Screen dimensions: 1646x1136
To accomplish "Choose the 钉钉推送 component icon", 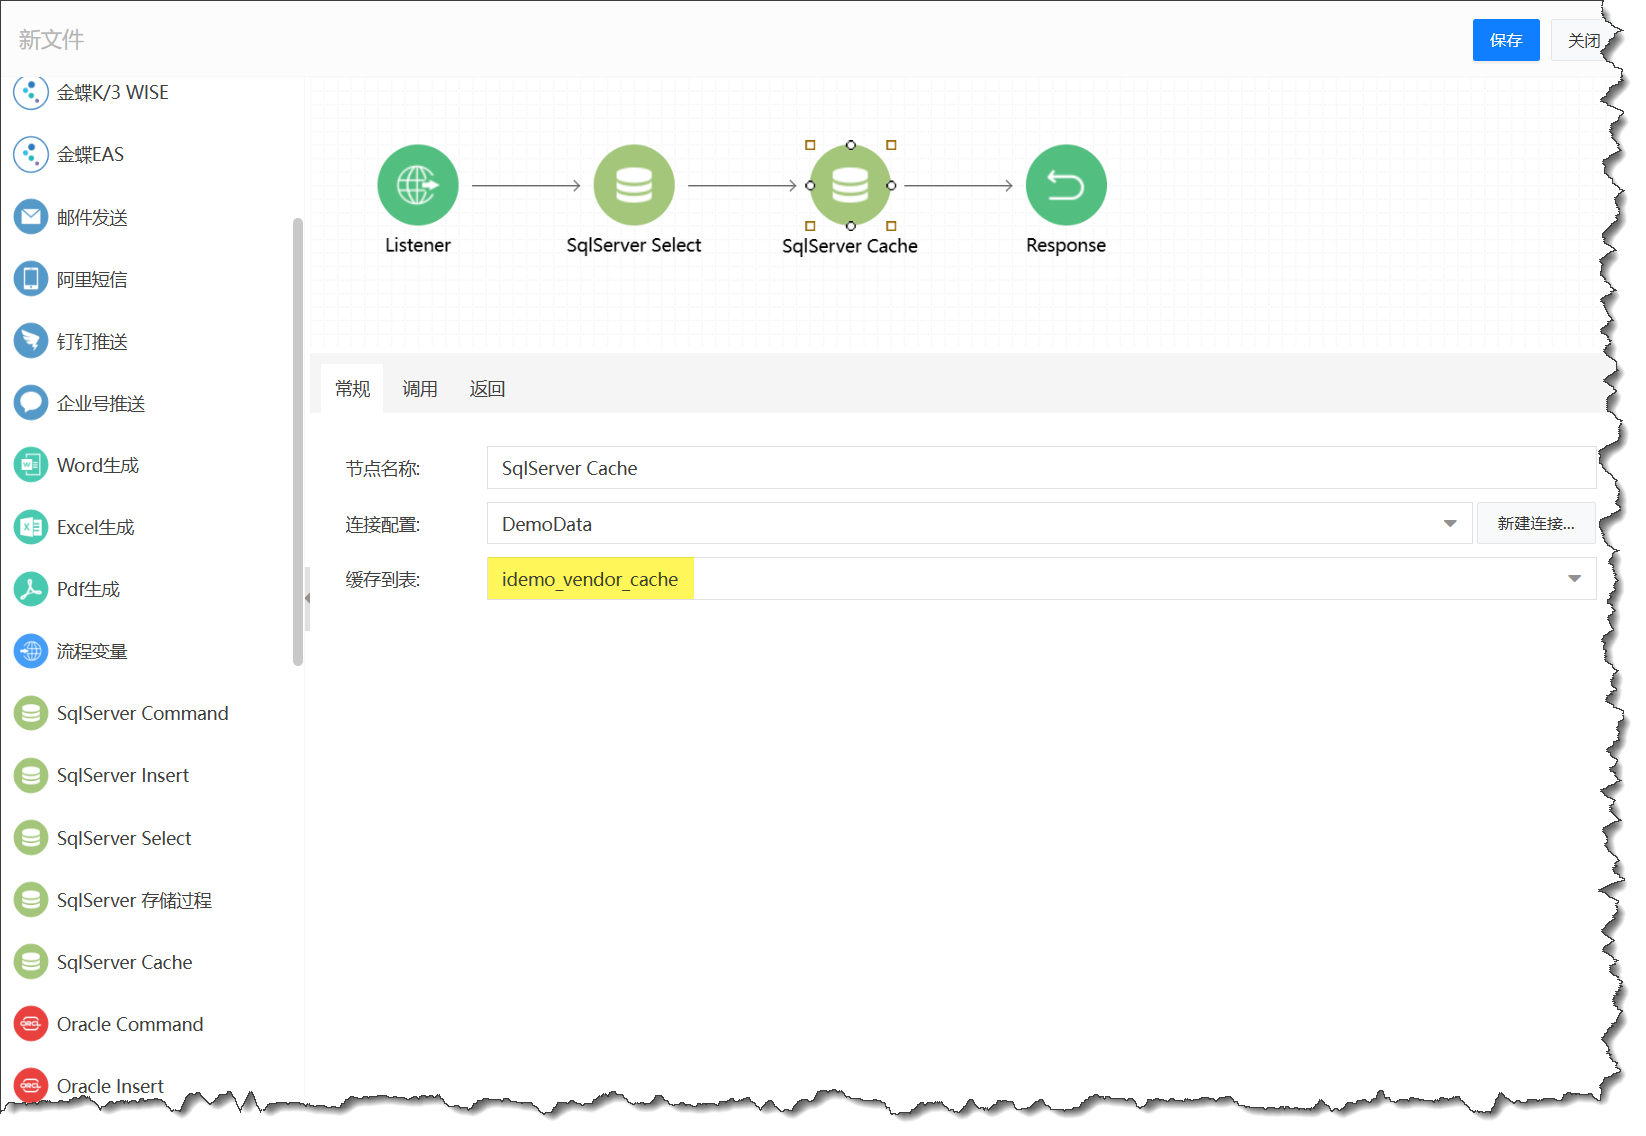I will coord(31,341).
